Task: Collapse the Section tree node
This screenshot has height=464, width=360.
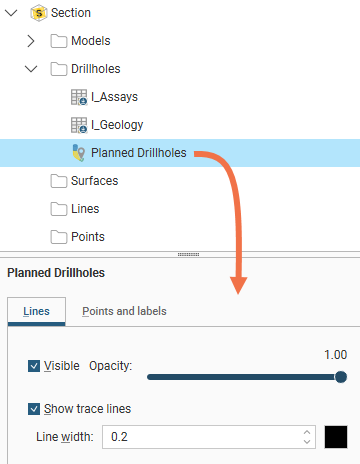Action: [11, 13]
